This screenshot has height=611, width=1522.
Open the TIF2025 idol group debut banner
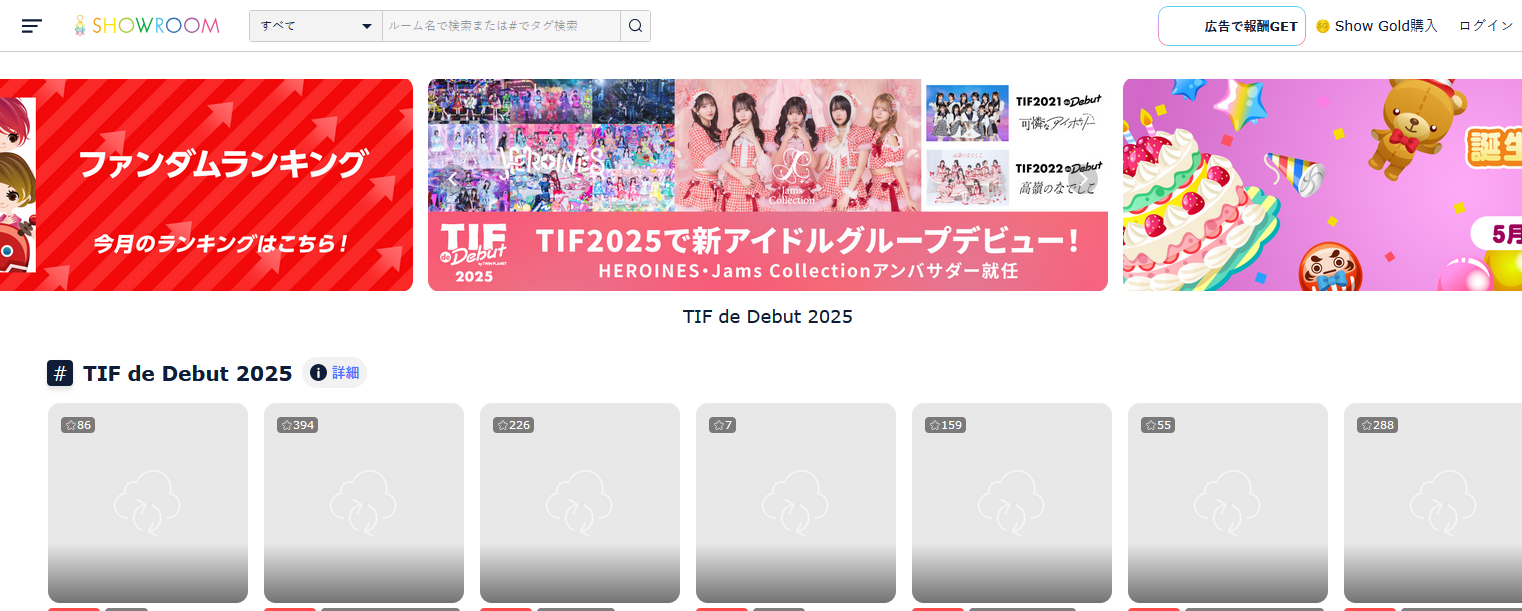click(768, 185)
